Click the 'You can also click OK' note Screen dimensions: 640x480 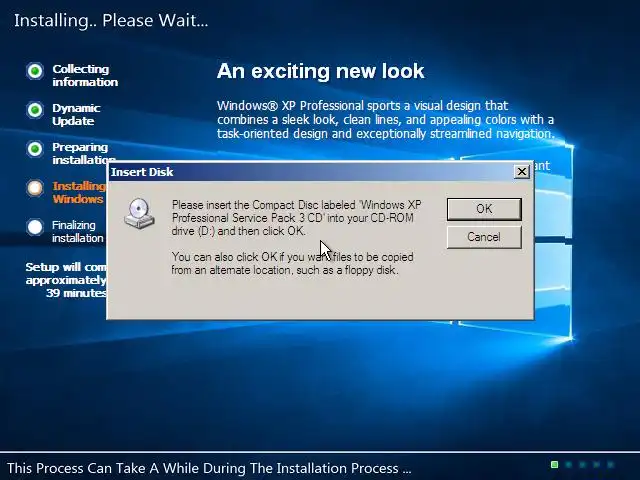coord(293,263)
